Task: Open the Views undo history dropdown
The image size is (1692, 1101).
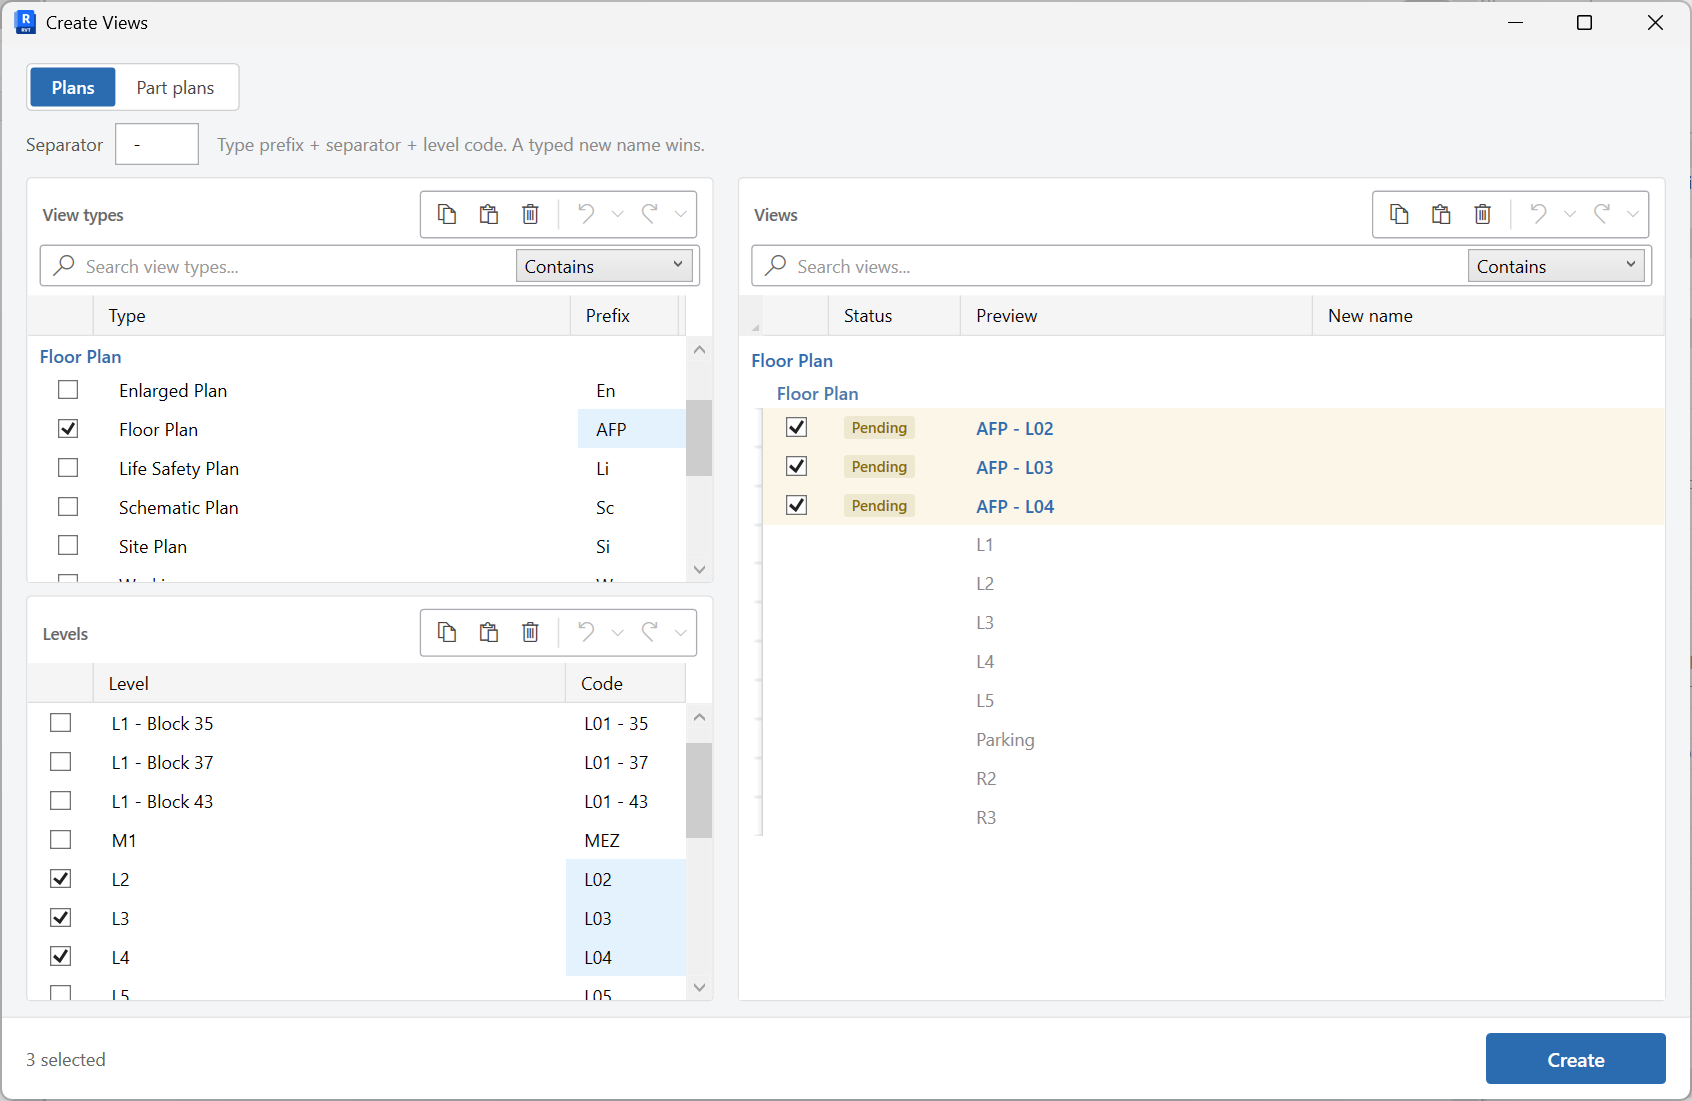Action: pyautogui.click(x=1570, y=214)
